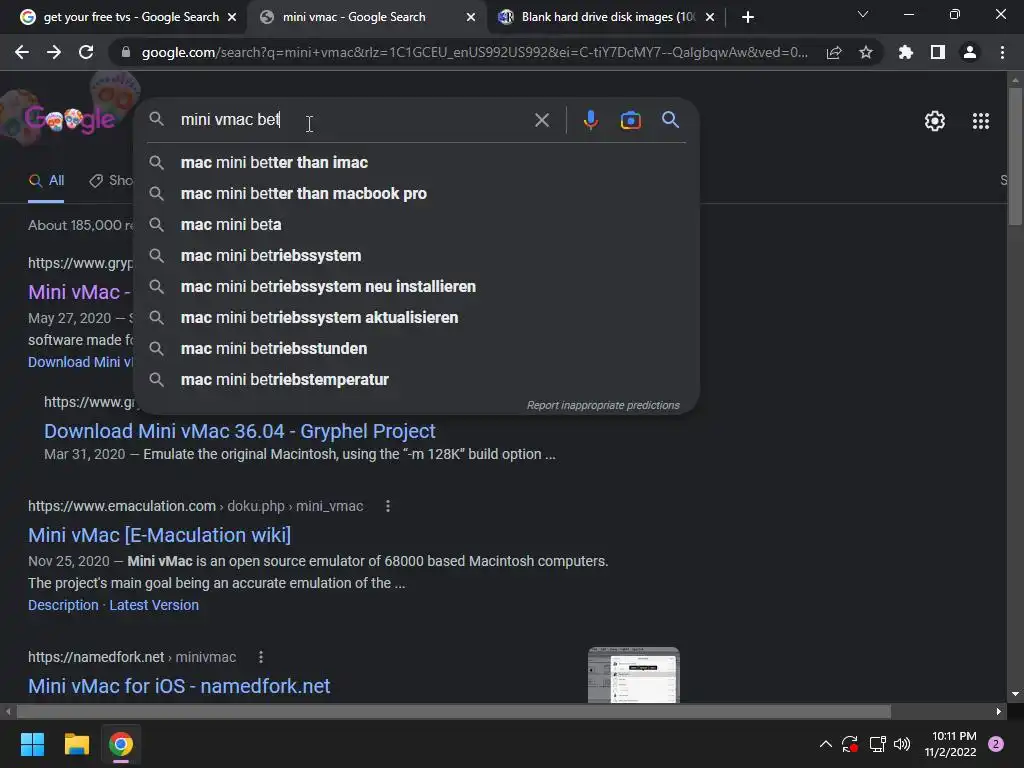Click 'Report inappropriate predictions'
This screenshot has width=1024, height=768.
click(x=603, y=406)
